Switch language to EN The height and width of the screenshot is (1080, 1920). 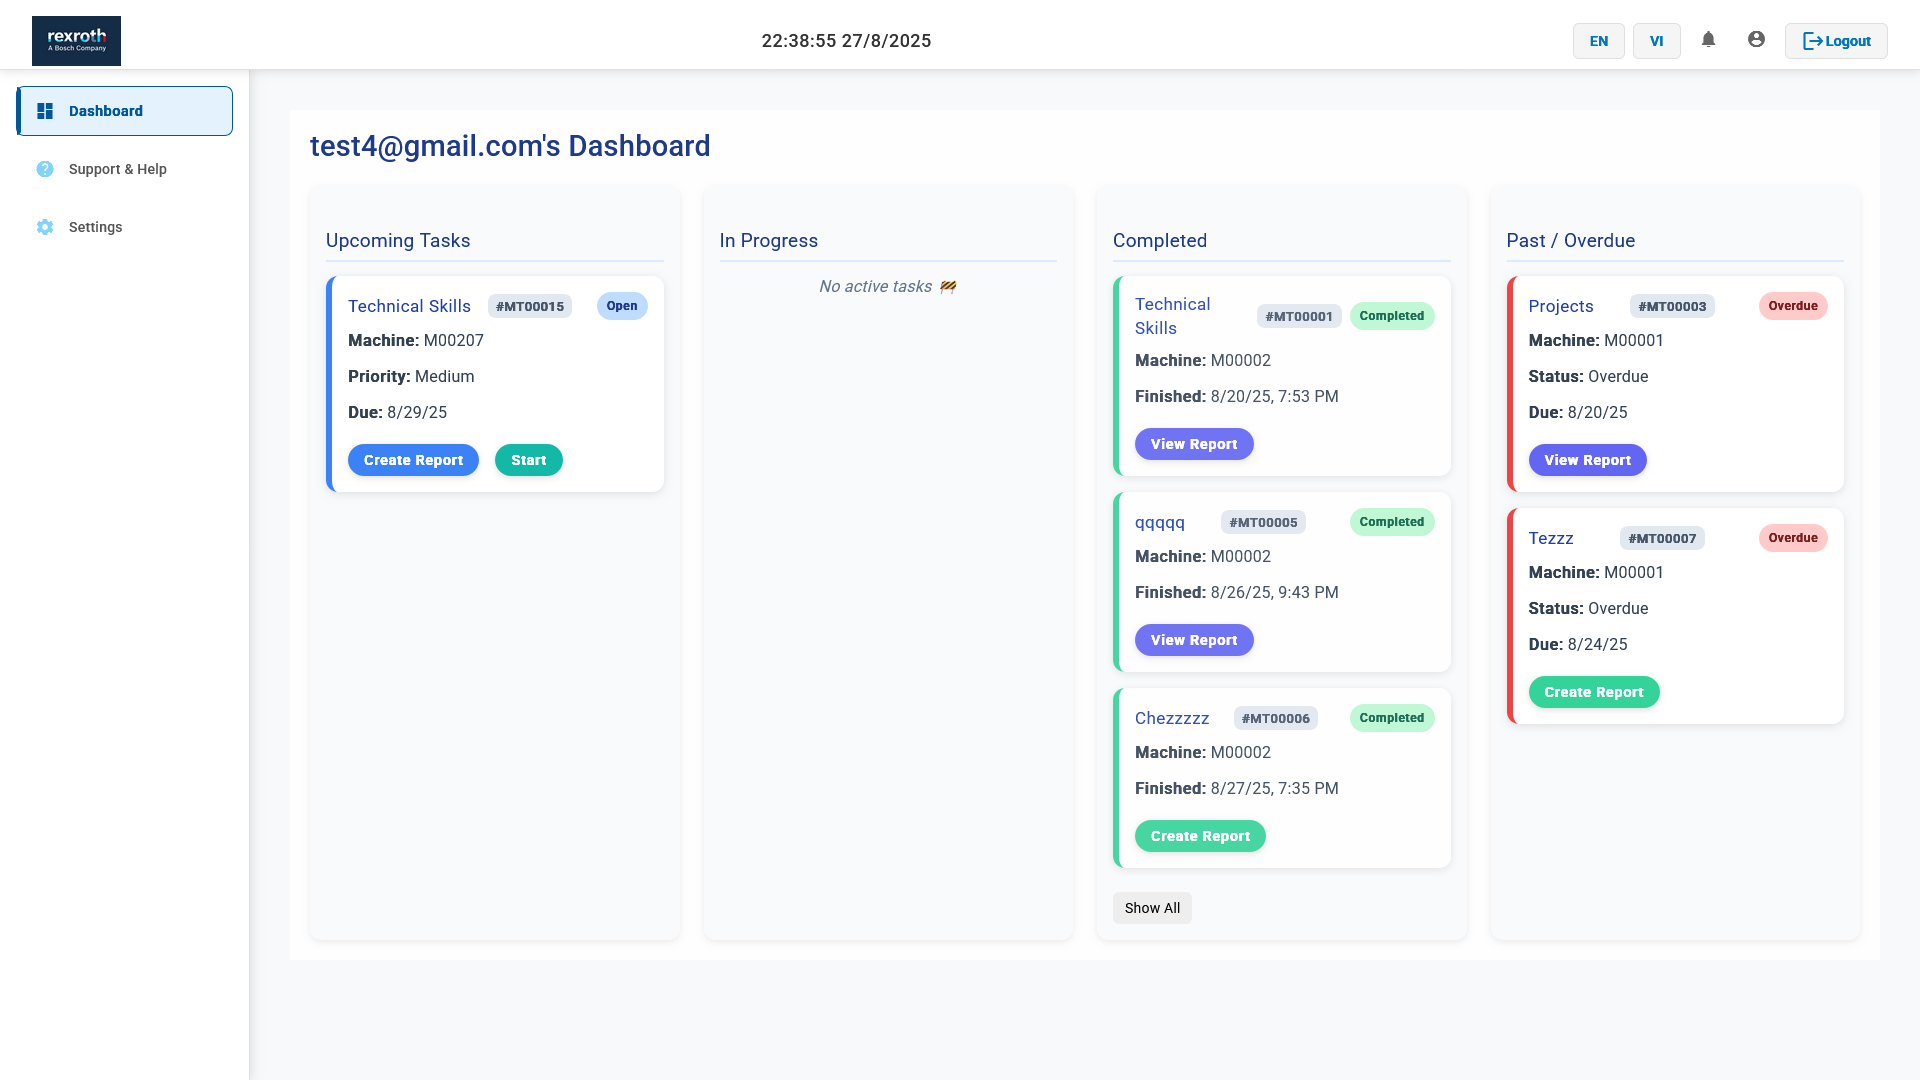tap(1598, 41)
